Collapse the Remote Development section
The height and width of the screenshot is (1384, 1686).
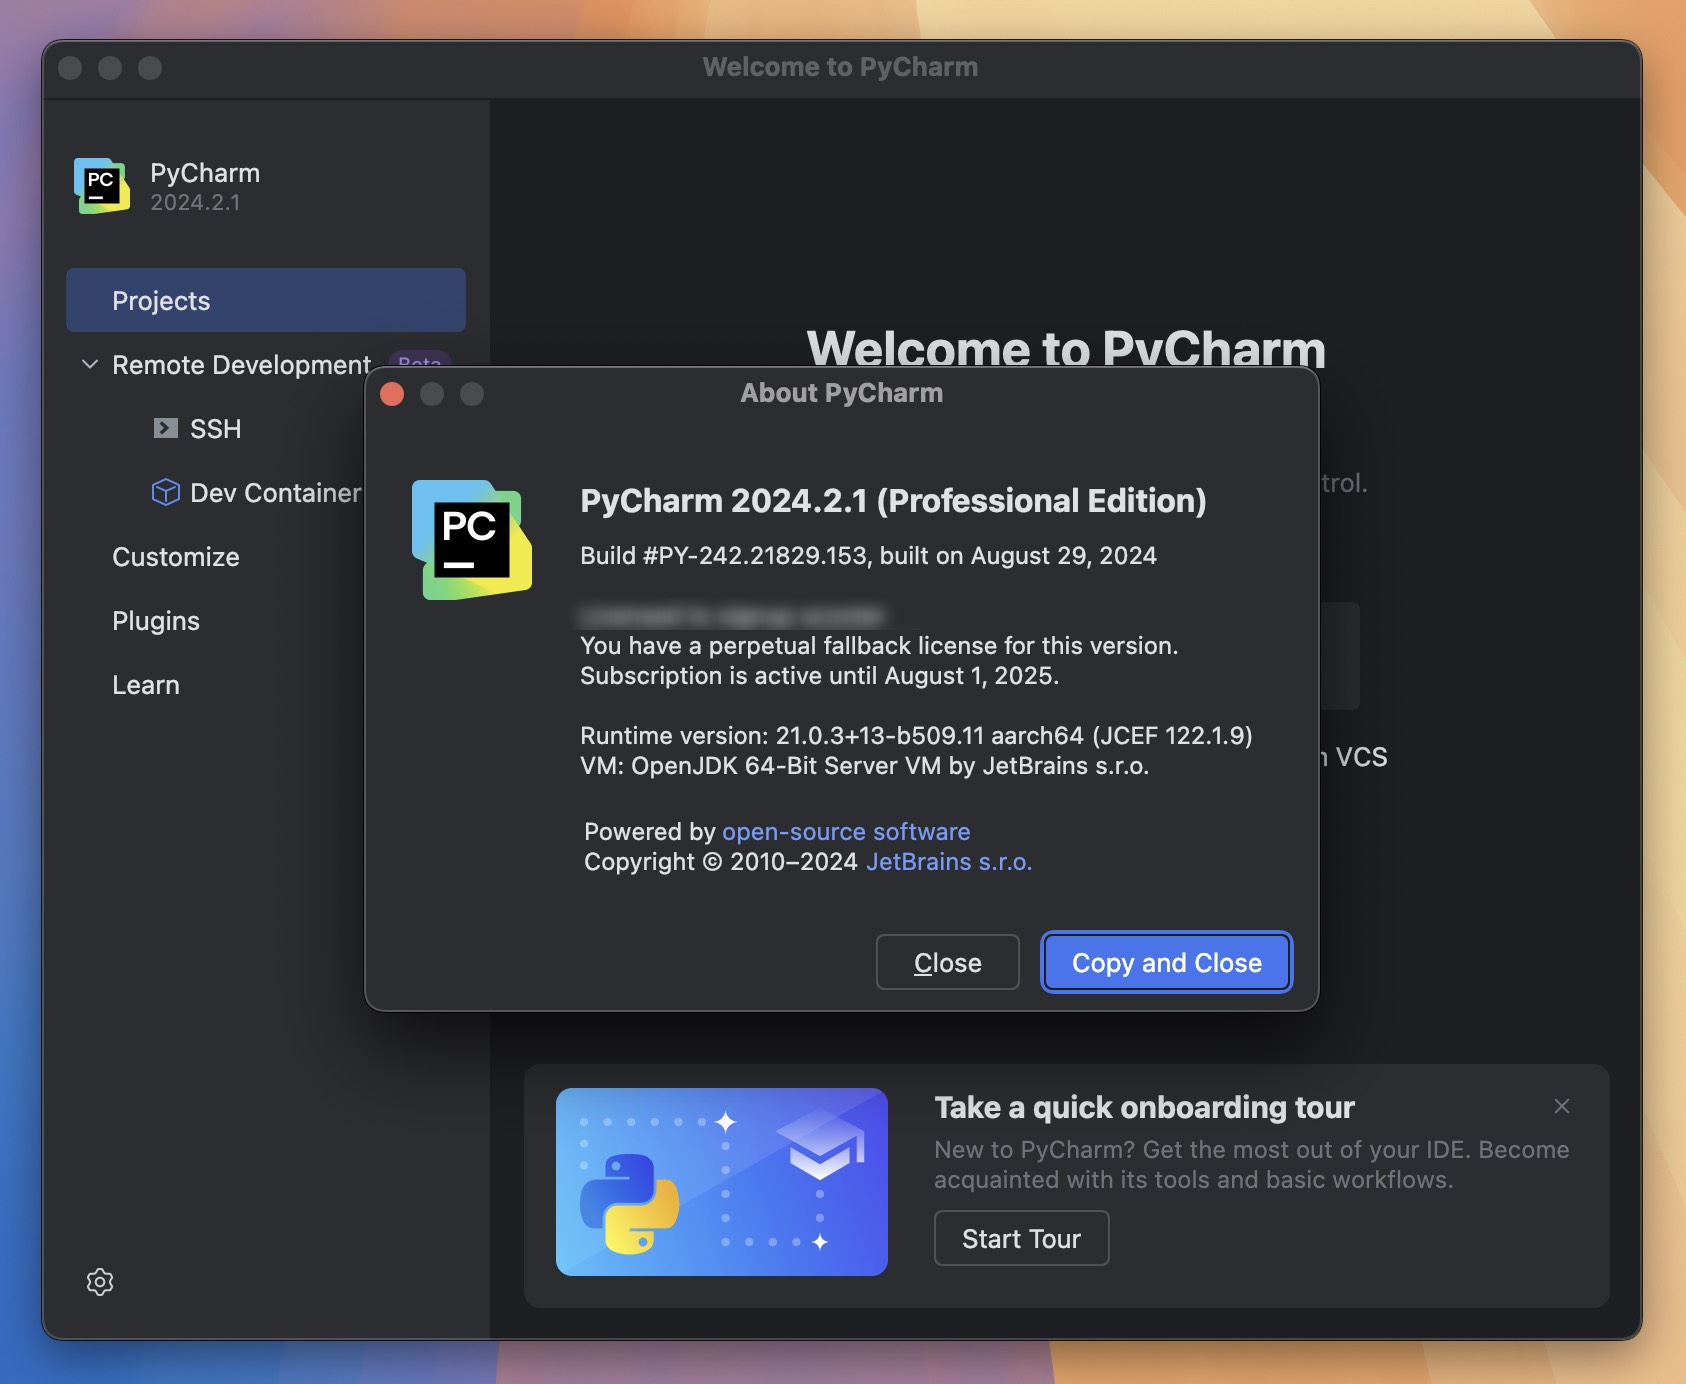pyautogui.click(x=90, y=364)
